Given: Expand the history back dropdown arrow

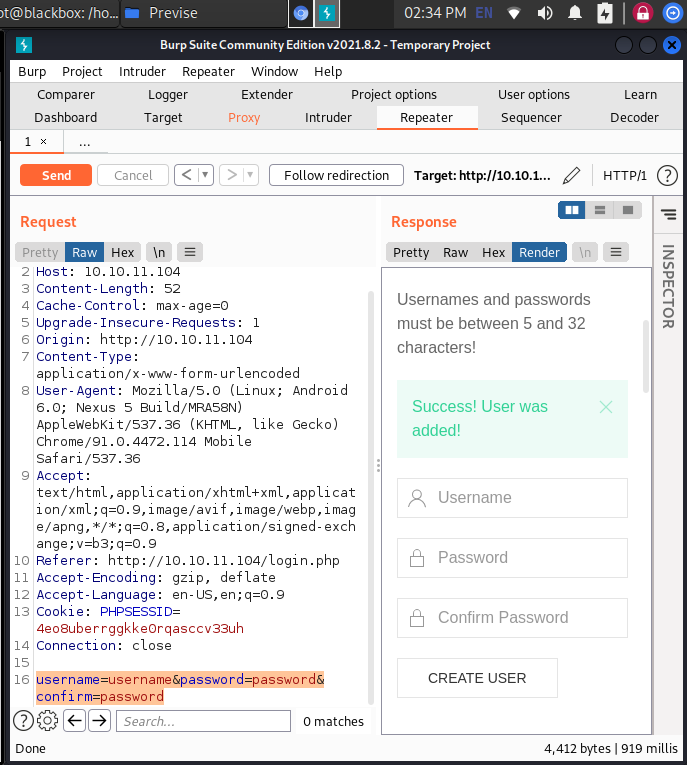Looking at the screenshot, I should [x=205, y=175].
